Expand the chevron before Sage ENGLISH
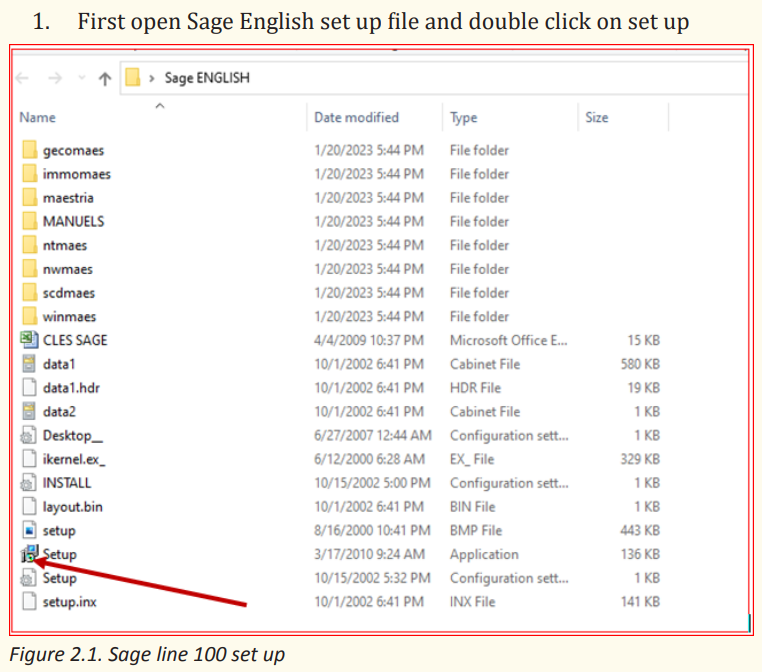762x672 pixels. click(x=152, y=78)
